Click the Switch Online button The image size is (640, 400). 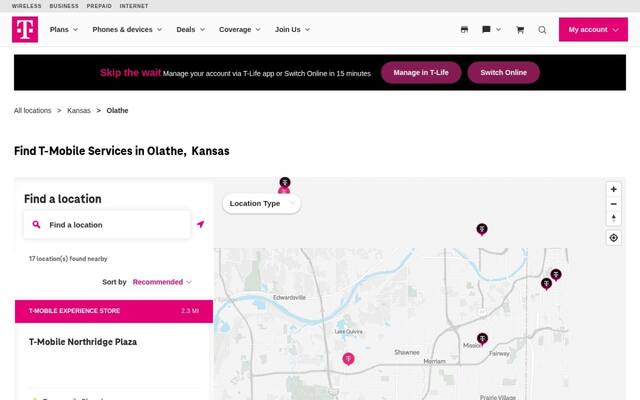pos(504,73)
